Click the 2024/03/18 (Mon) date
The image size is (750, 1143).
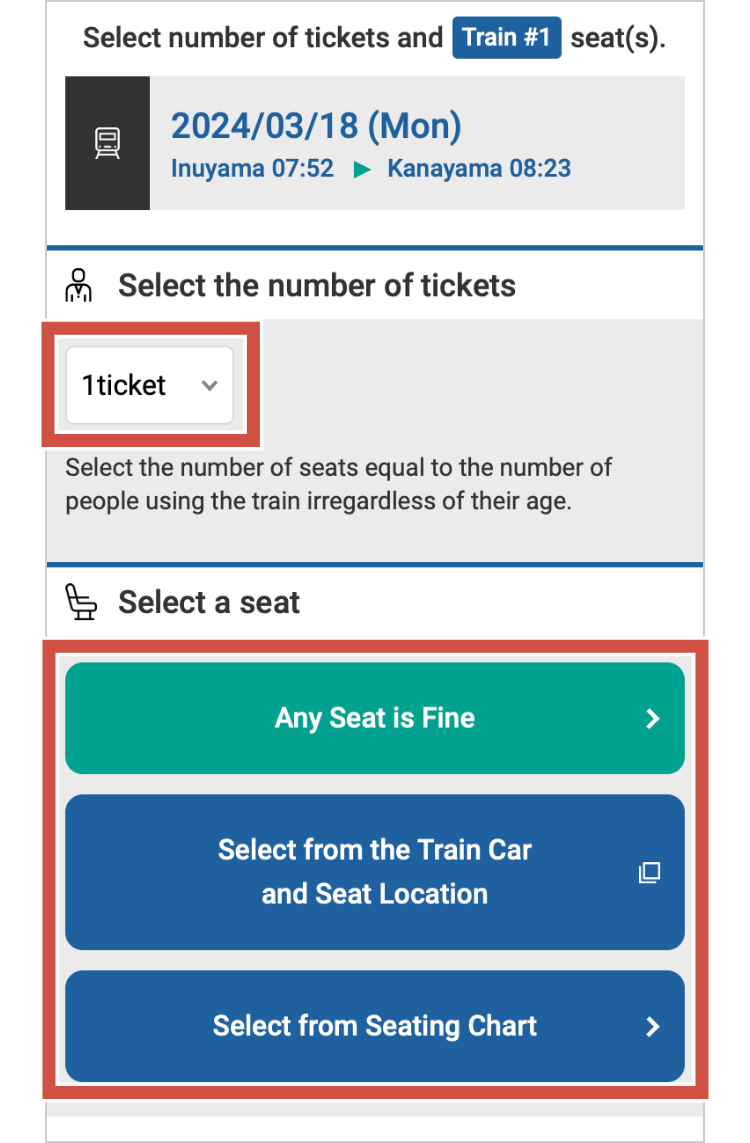pos(316,126)
